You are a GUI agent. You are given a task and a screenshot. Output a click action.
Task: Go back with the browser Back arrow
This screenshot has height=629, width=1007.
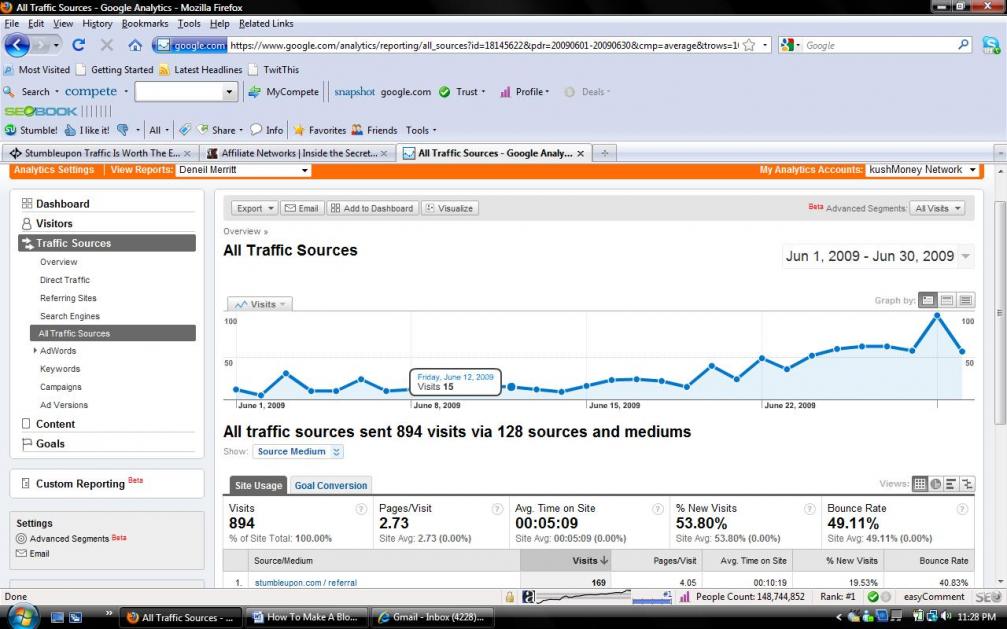(17, 46)
